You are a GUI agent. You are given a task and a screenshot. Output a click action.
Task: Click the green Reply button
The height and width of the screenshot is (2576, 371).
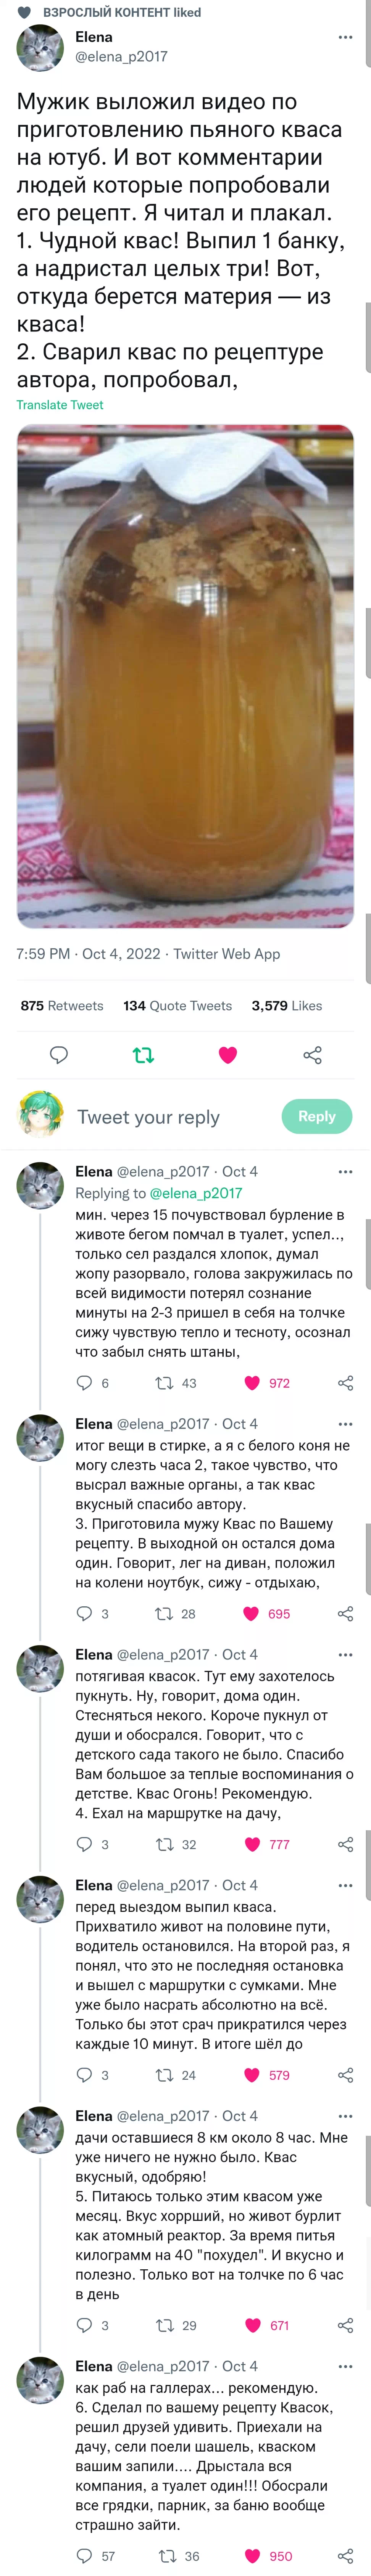point(317,1116)
